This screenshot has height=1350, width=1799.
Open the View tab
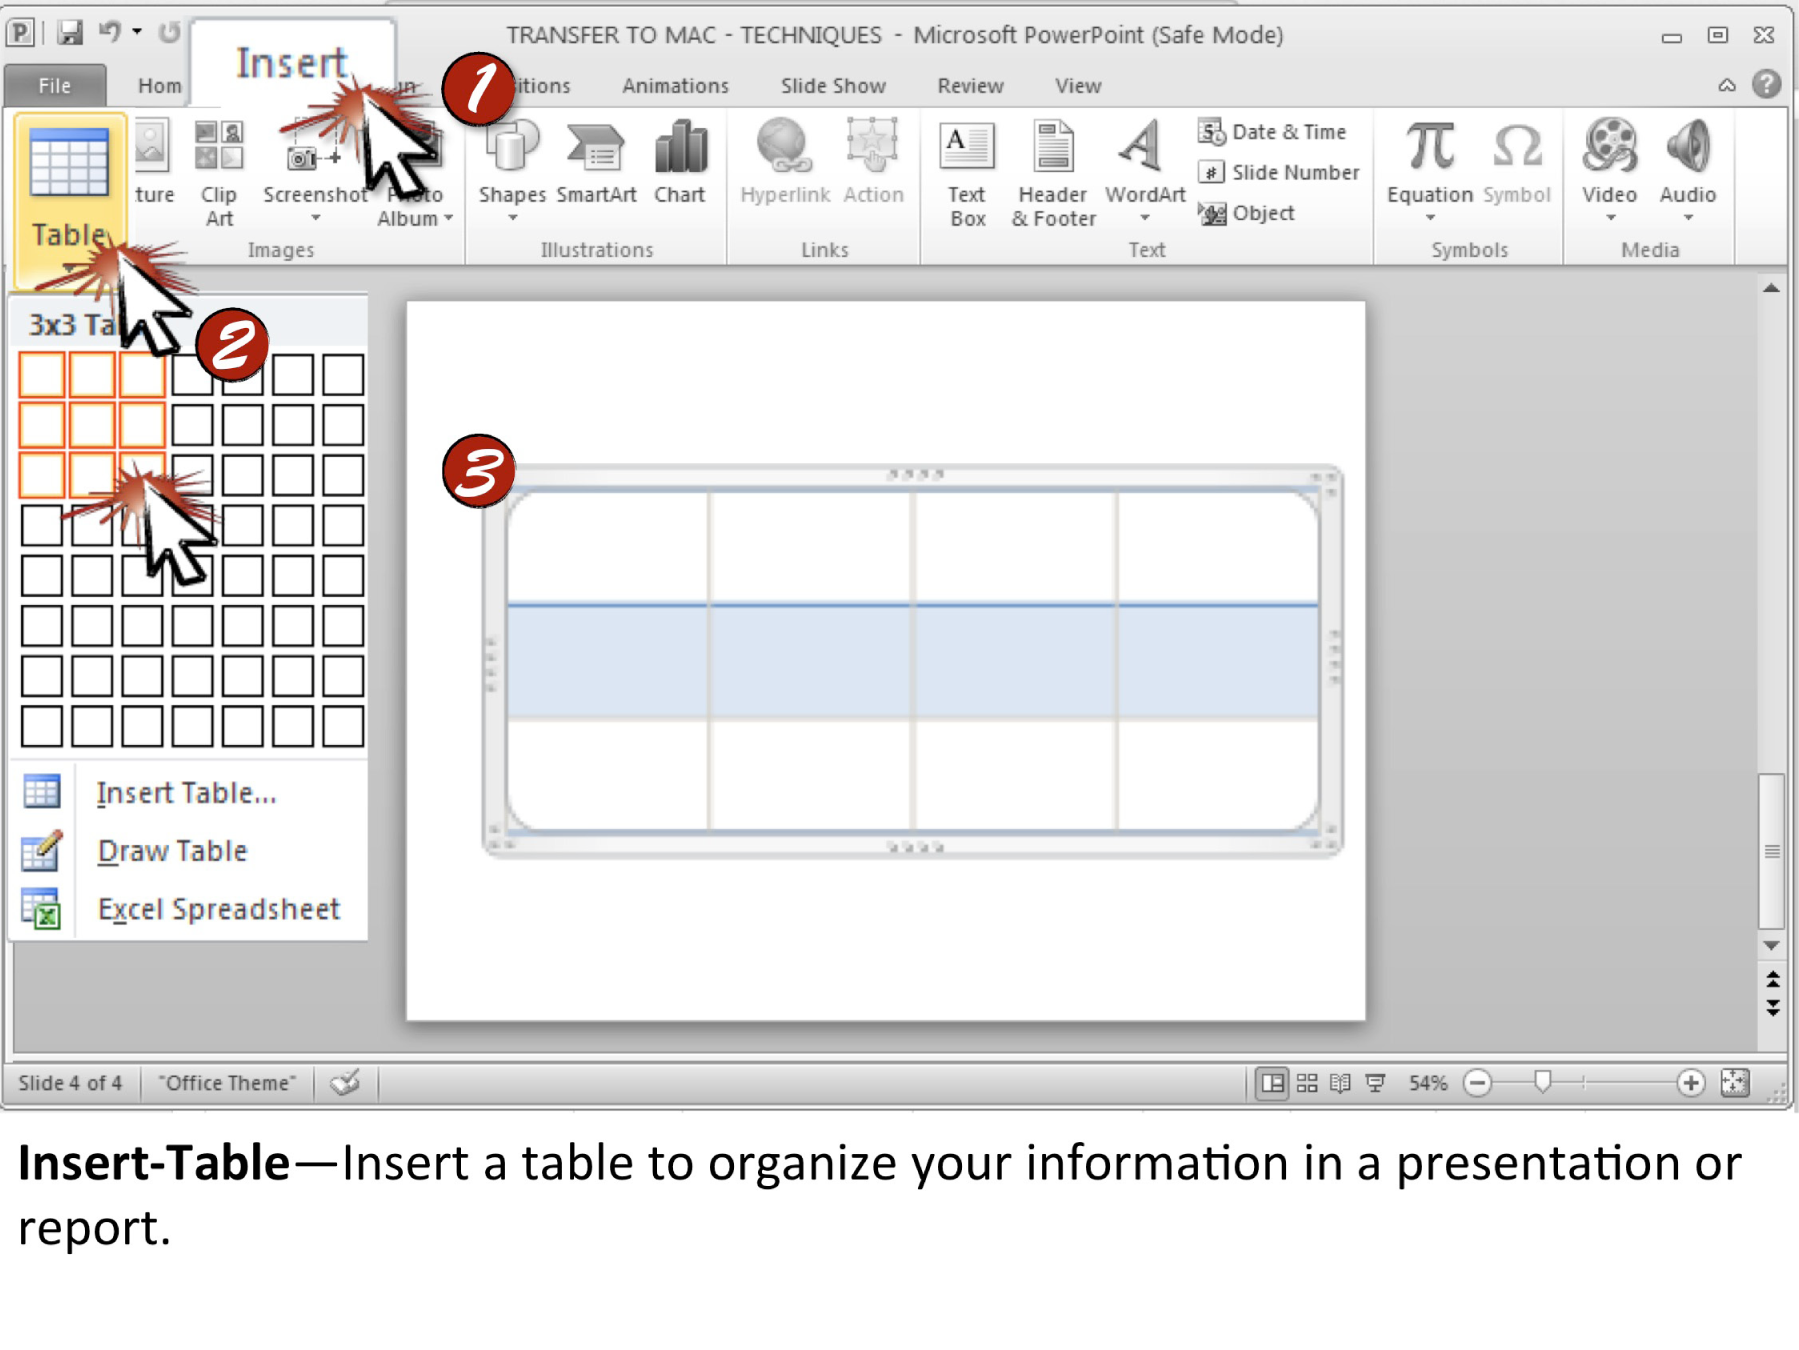coord(1078,86)
